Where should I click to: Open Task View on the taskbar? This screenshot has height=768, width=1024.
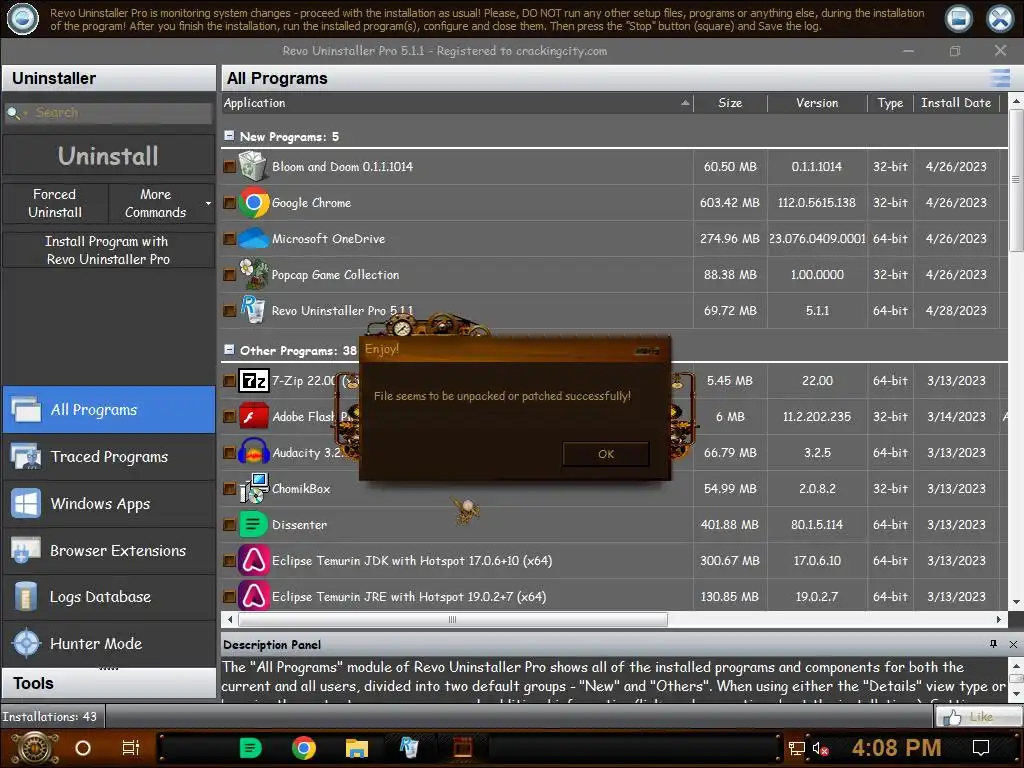pyautogui.click(x=131, y=748)
